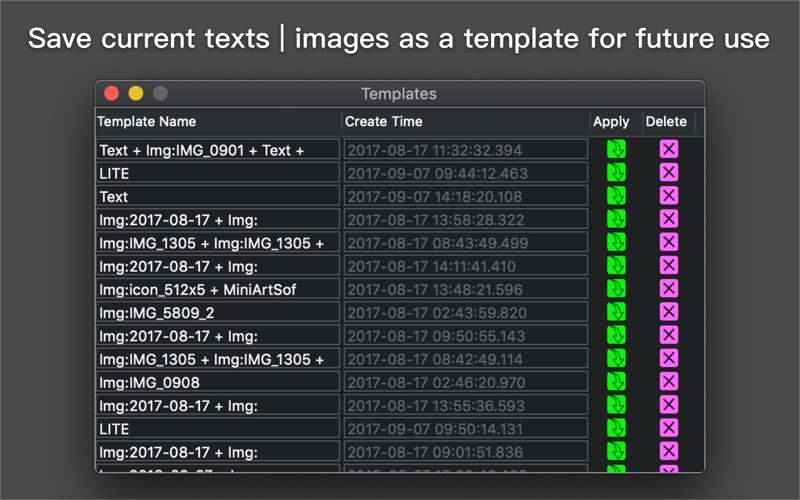Select create time 2017-08-17 11:32:32.394
Image resolution: width=800 pixels, height=500 pixels.
click(466, 149)
